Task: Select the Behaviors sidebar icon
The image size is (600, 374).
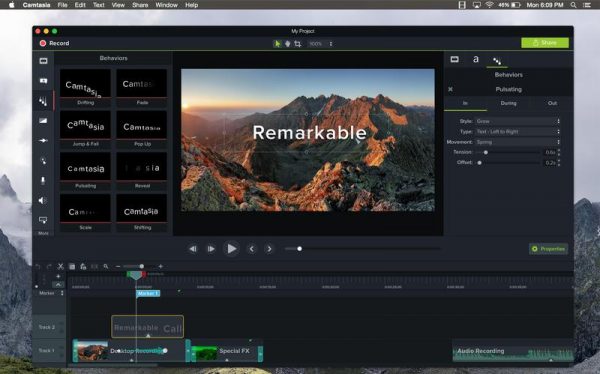Action: point(43,101)
